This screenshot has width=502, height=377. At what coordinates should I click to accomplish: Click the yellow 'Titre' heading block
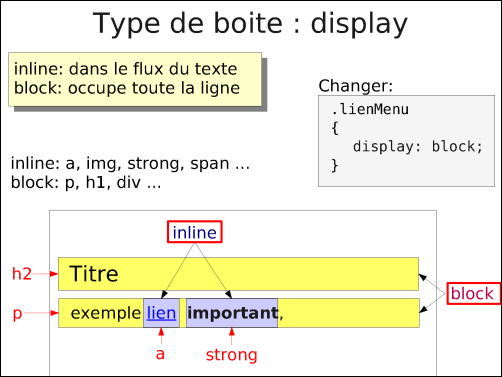tap(238, 274)
